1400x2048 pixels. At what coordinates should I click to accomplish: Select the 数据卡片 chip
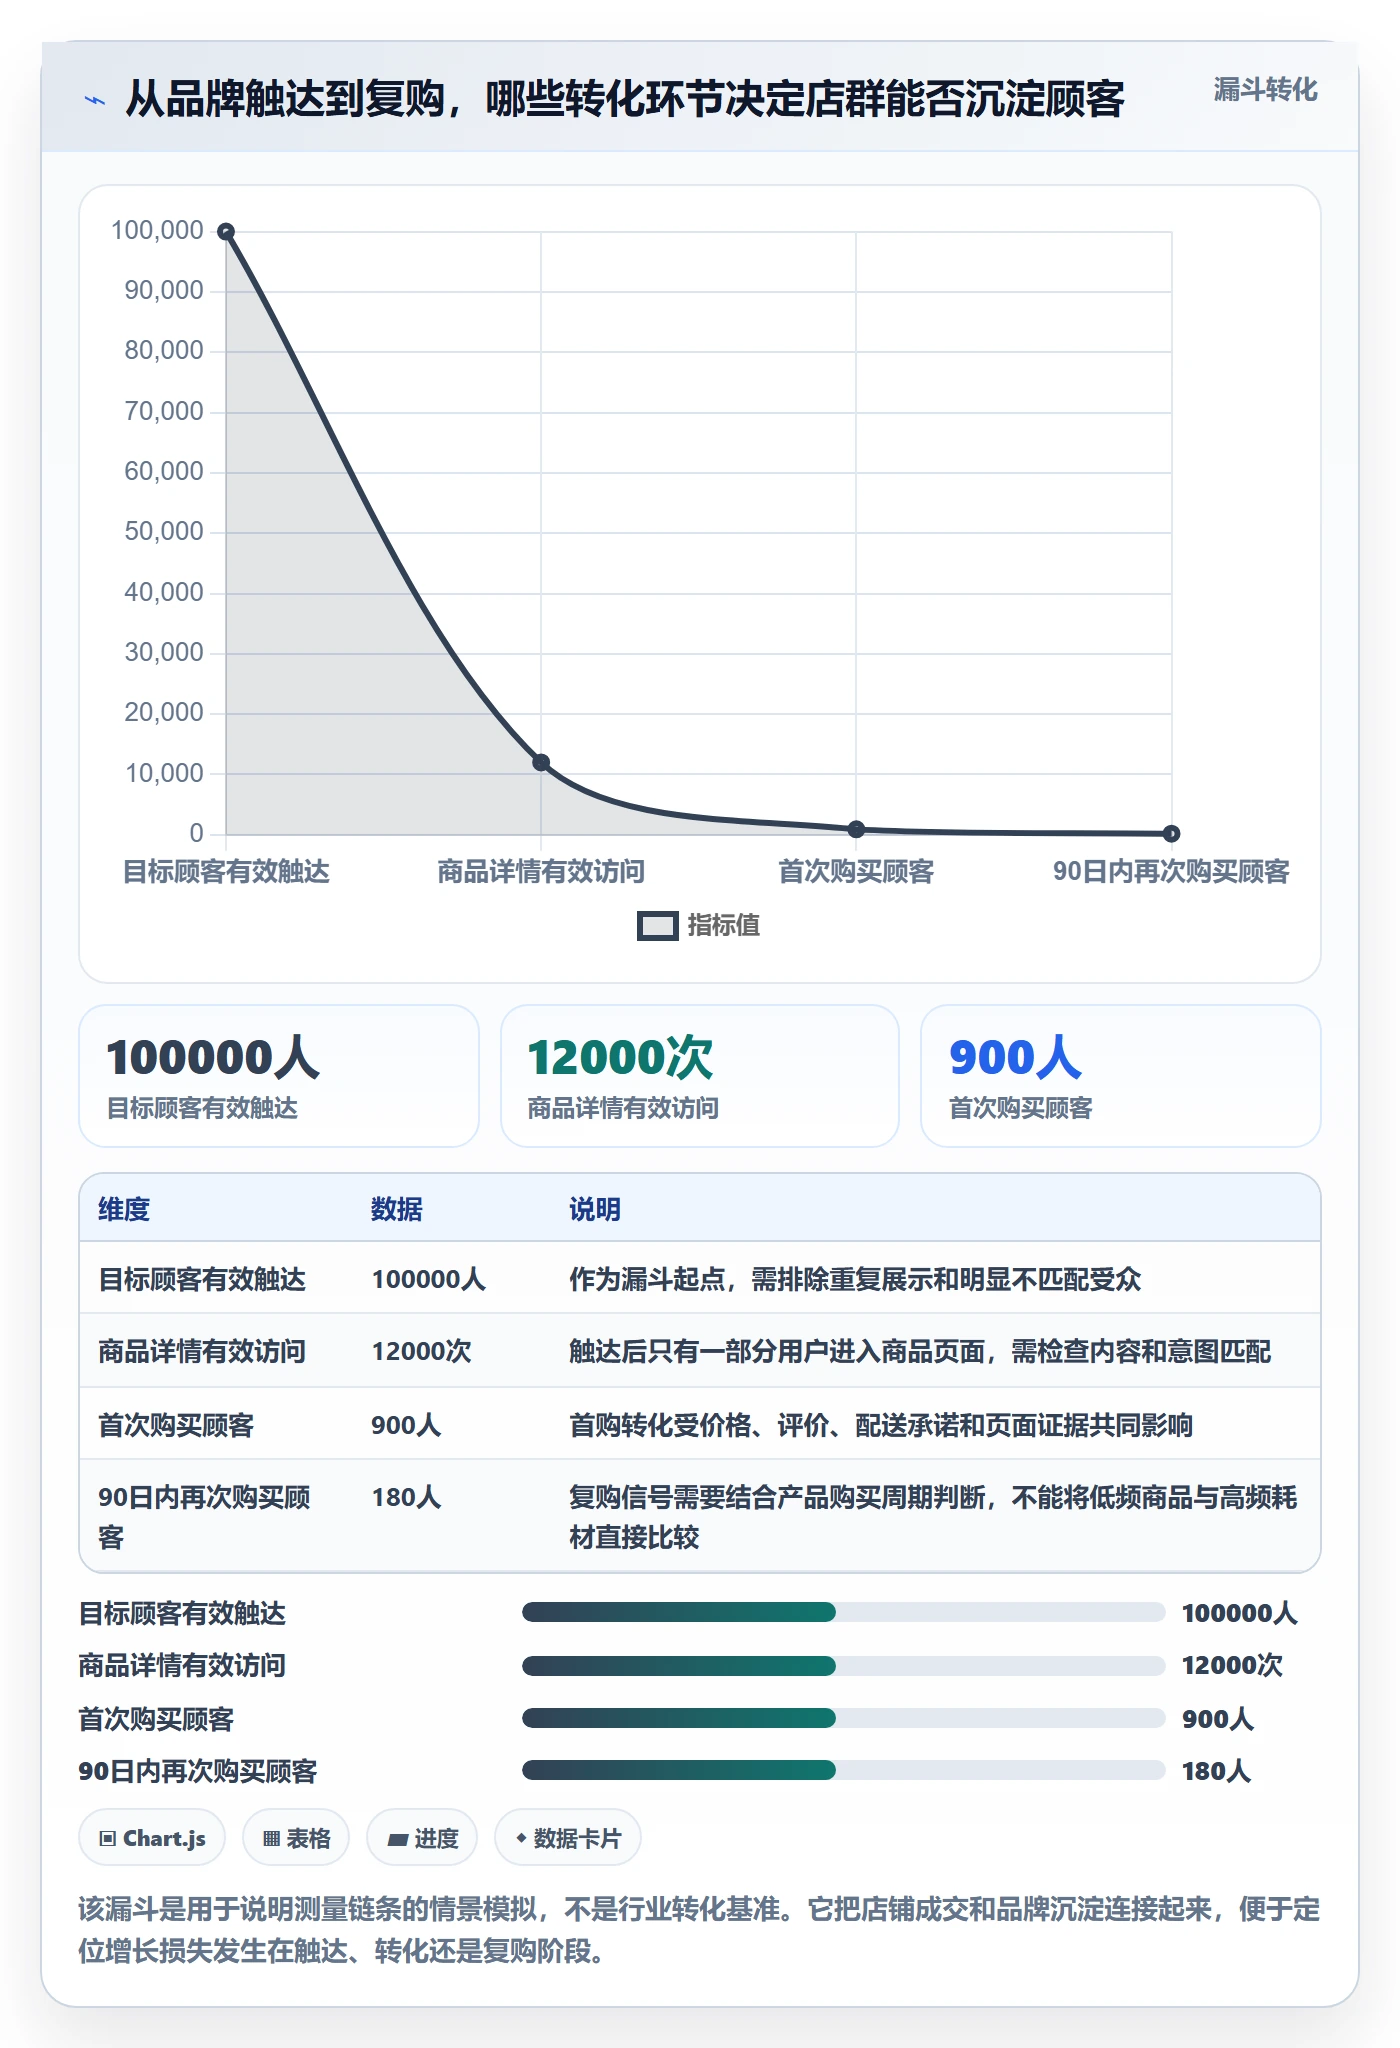click(x=568, y=1838)
